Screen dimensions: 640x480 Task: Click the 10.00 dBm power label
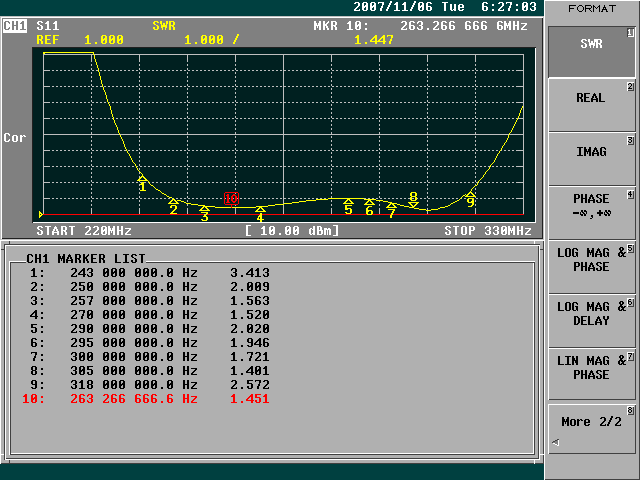pyautogui.click(x=292, y=231)
